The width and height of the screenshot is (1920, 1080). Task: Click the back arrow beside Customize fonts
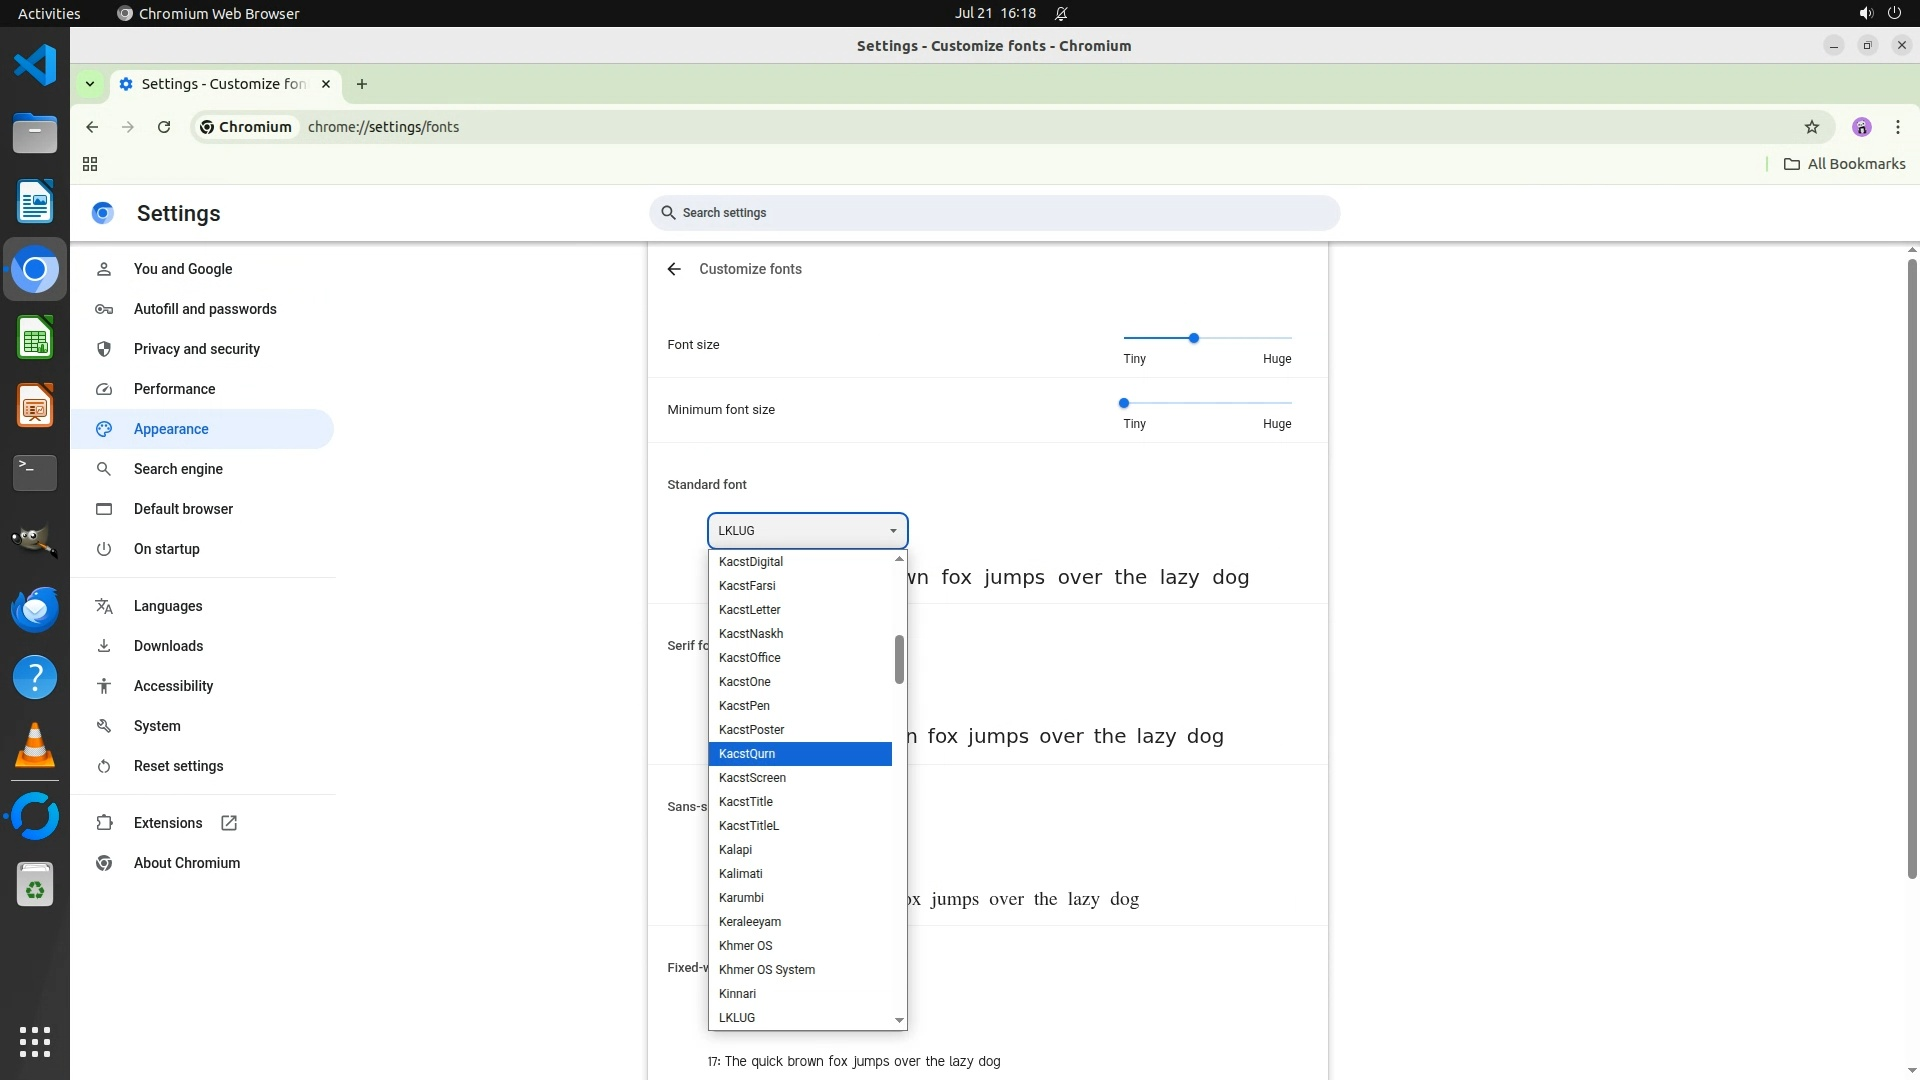pos(674,269)
